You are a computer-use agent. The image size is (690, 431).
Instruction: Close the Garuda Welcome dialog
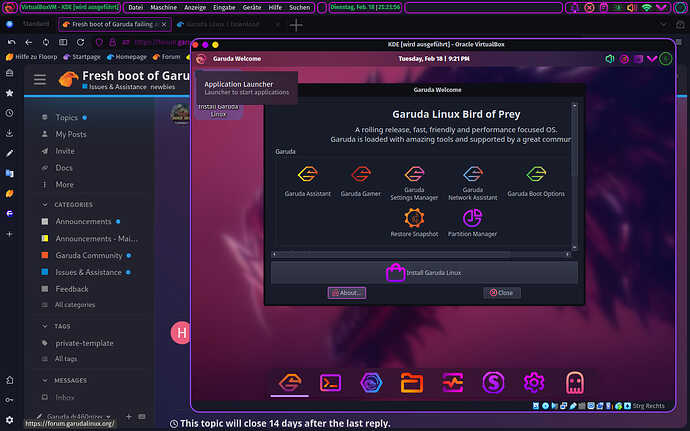(502, 293)
